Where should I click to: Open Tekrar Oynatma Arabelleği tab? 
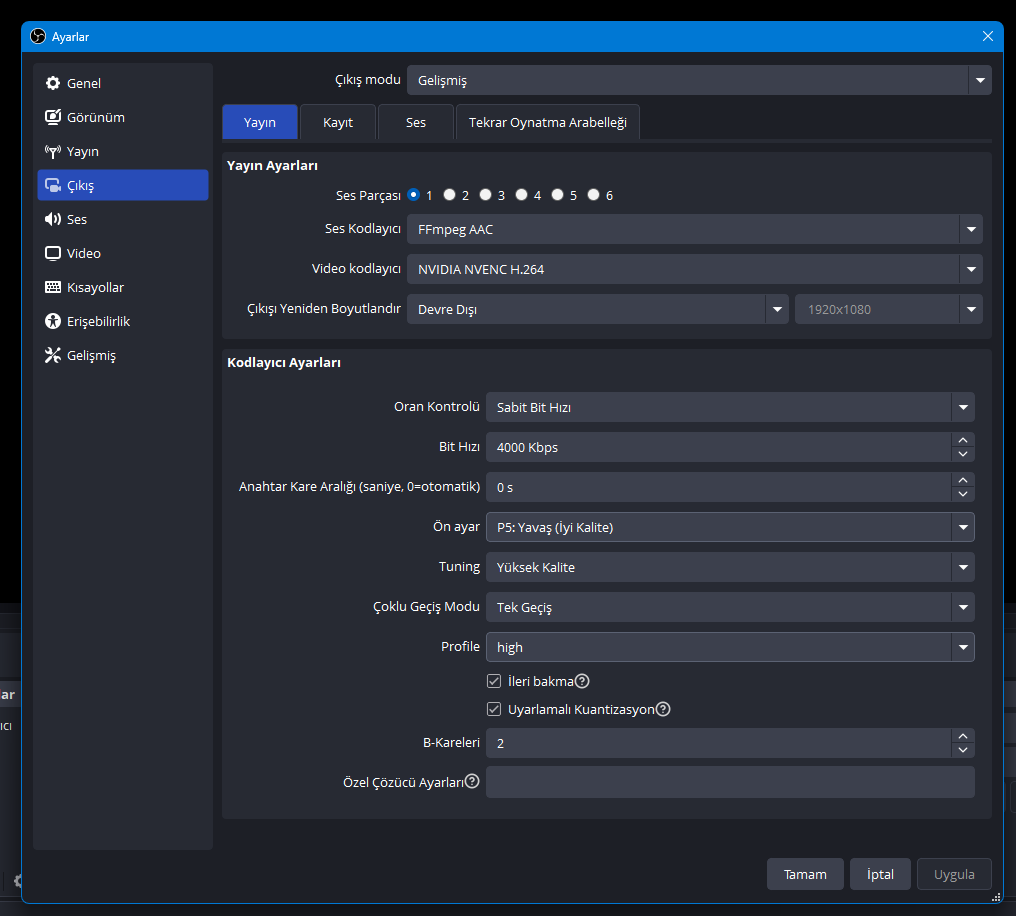click(x=547, y=122)
